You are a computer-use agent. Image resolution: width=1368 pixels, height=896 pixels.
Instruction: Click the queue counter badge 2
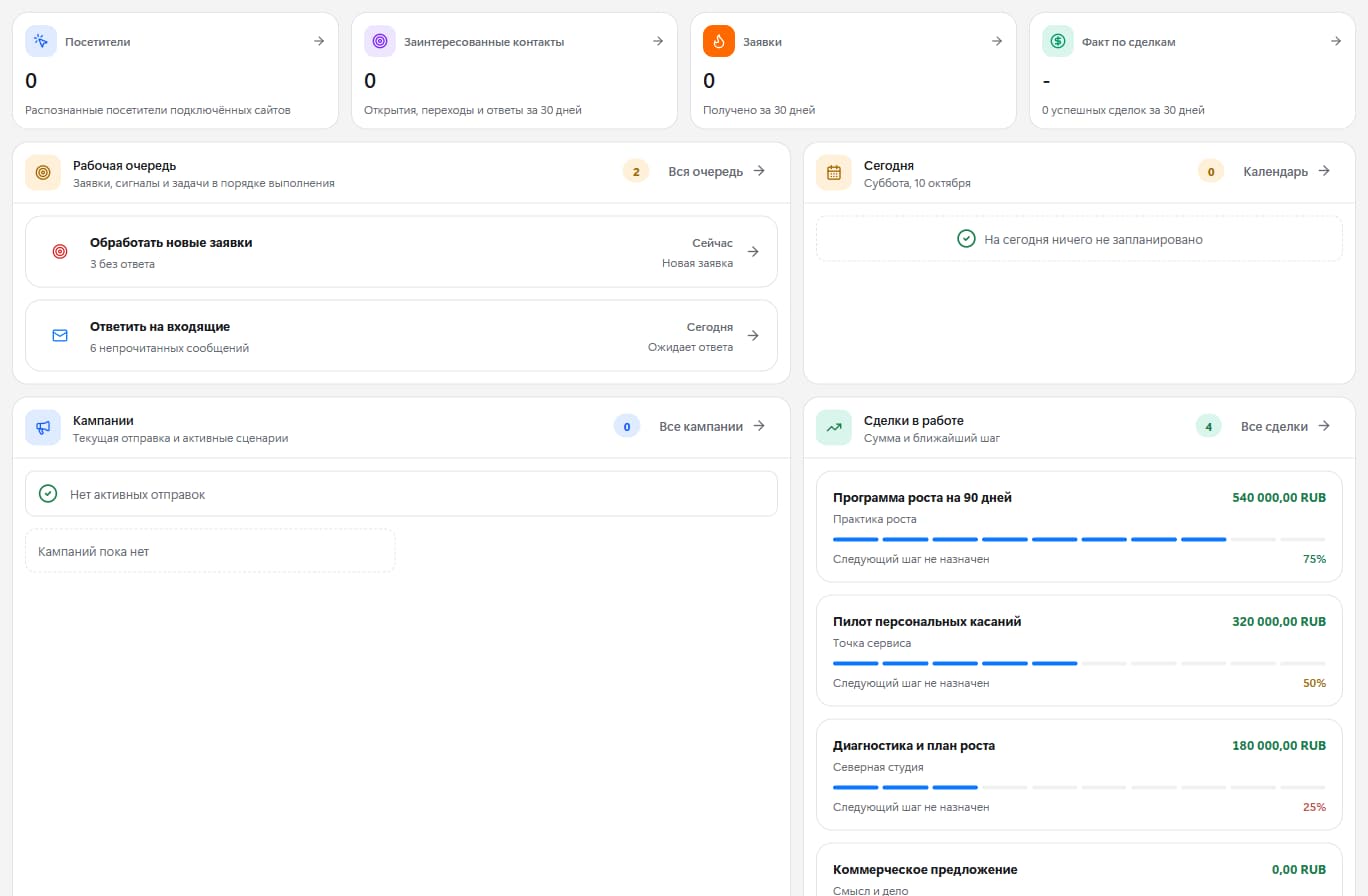(x=636, y=171)
